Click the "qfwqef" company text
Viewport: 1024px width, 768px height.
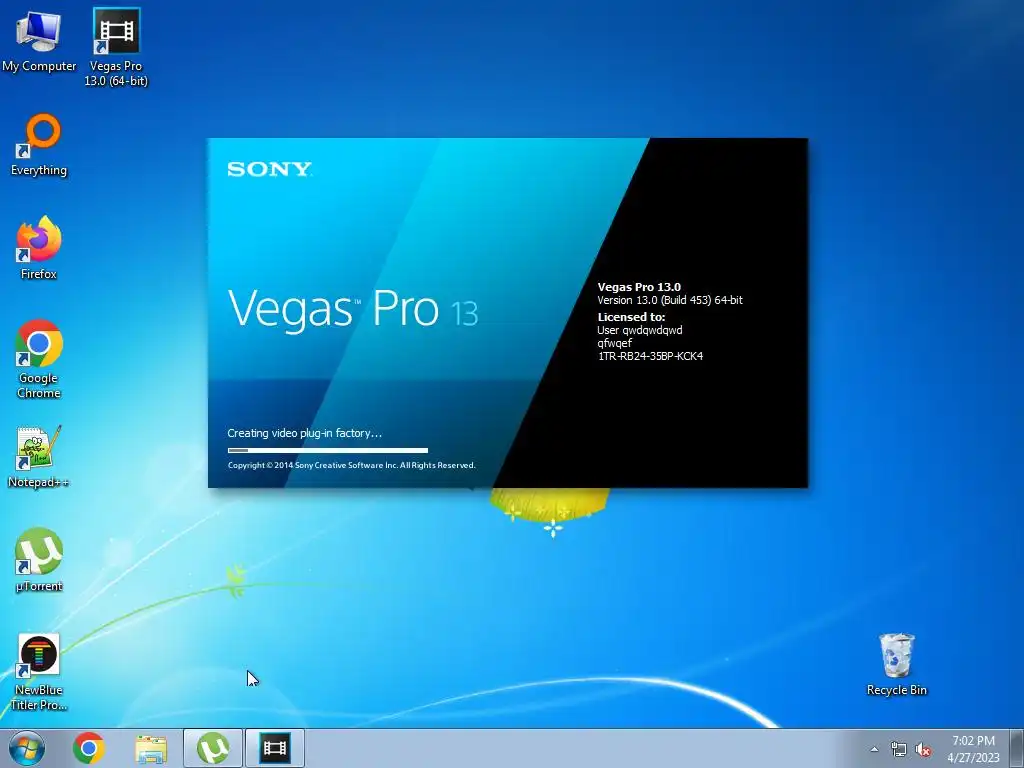click(x=615, y=343)
